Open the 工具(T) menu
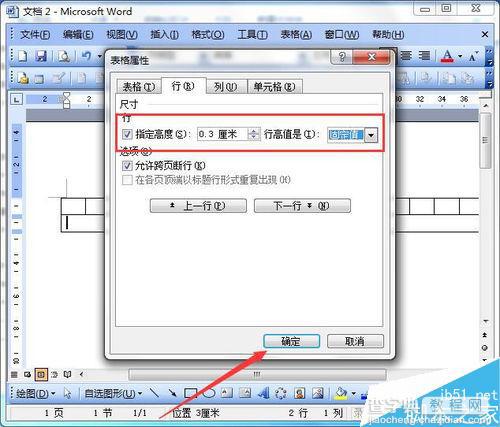 (x=252, y=34)
